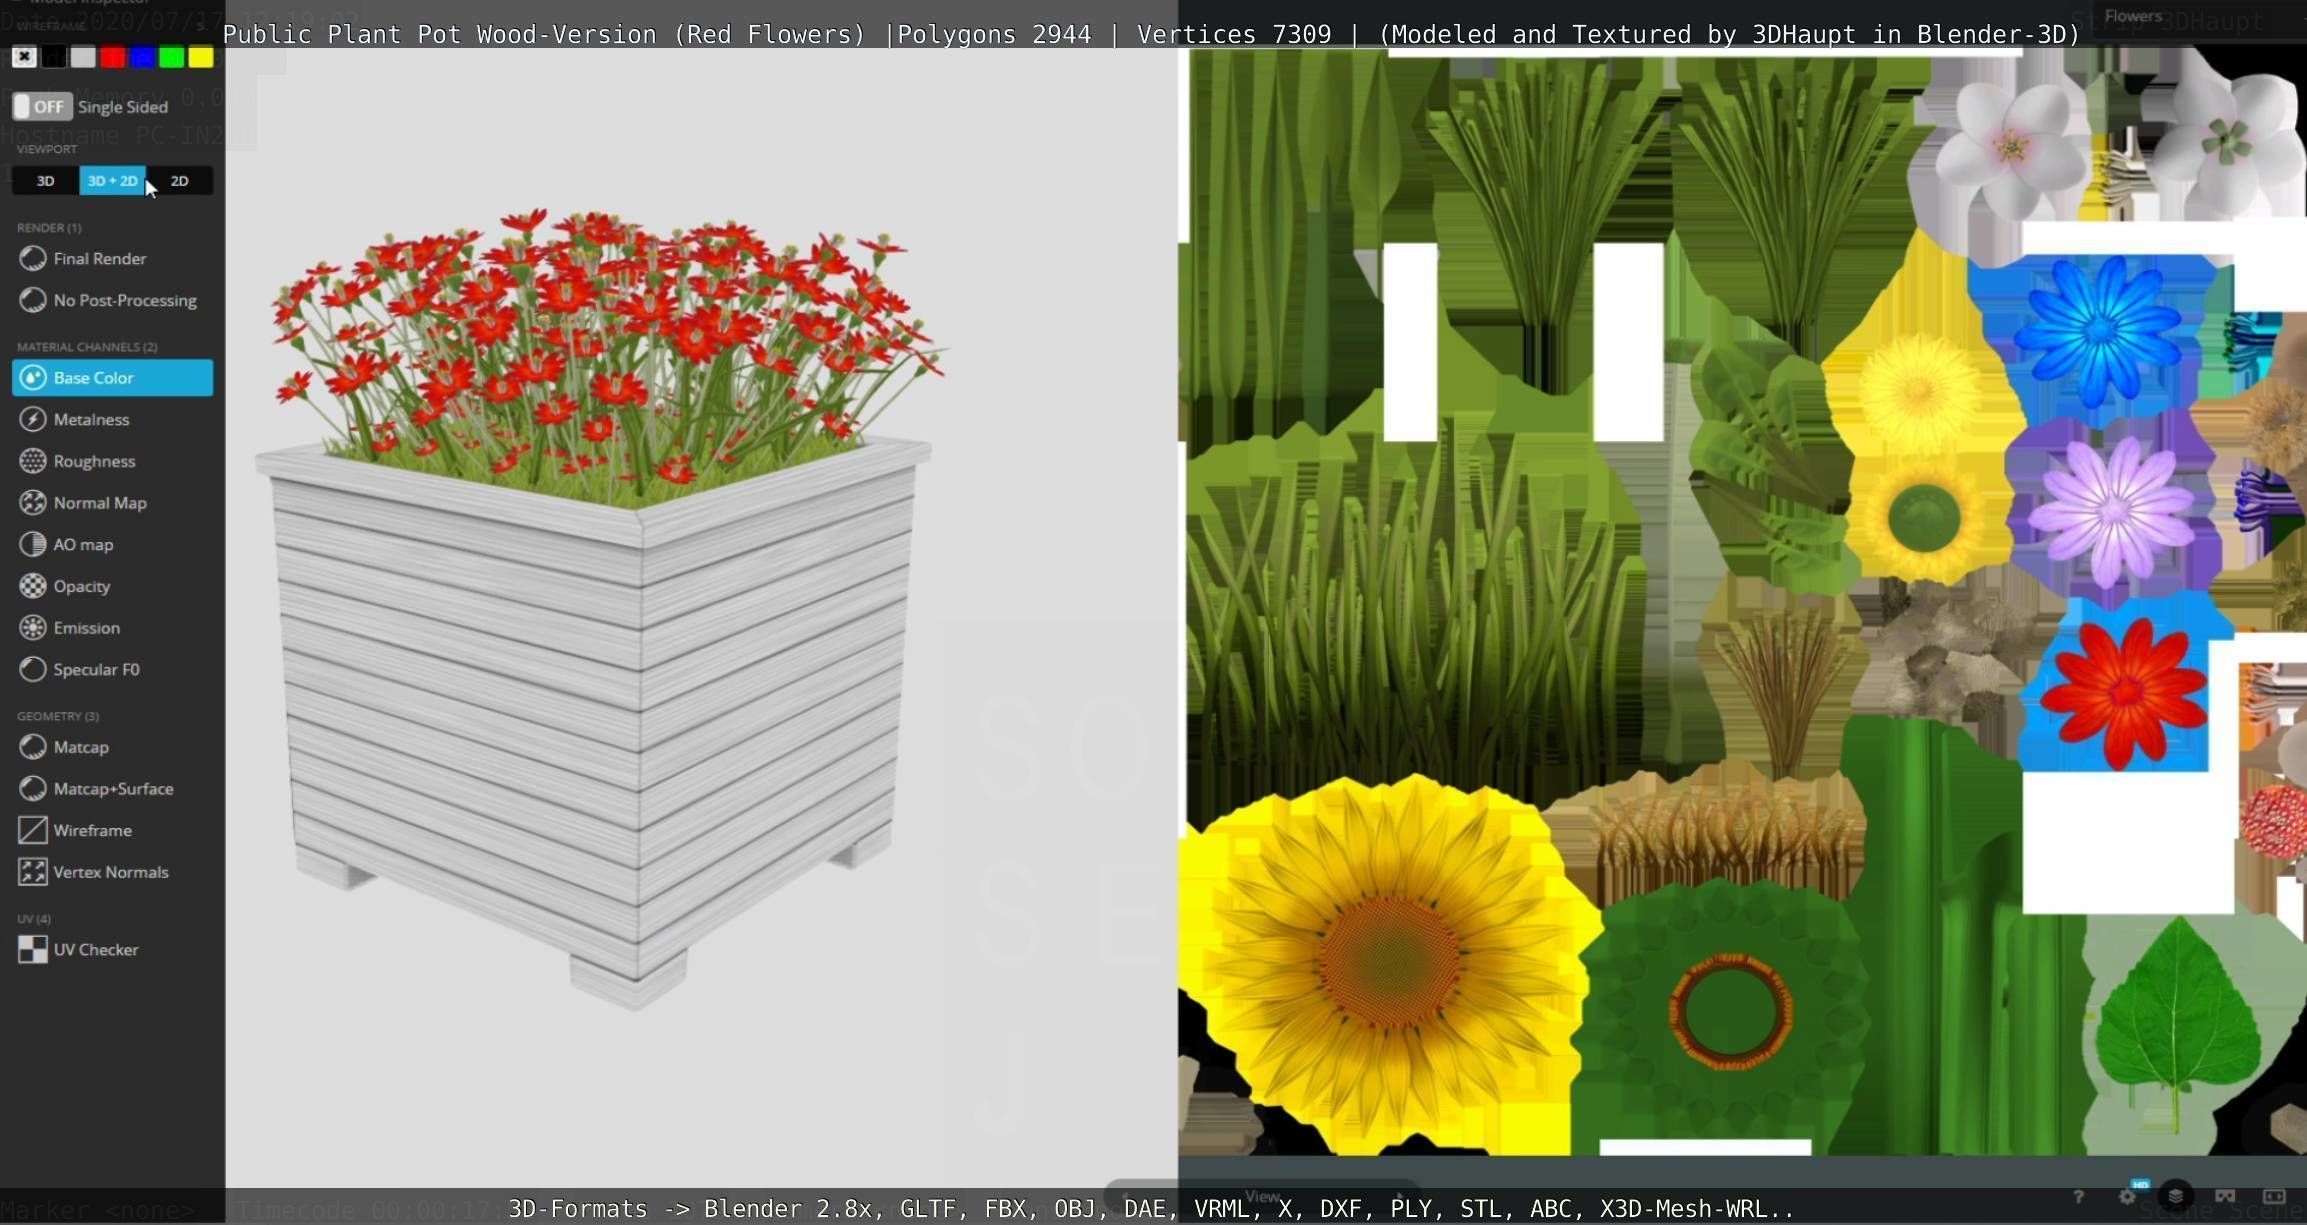2307x1225 pixels.
Task: Choose grey wireframe color
Action: coord(83,57)
